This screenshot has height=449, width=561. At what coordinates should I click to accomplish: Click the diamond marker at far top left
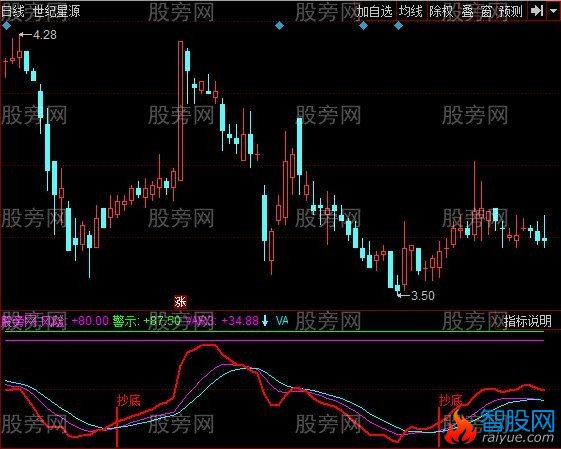(x=6, y=26)
